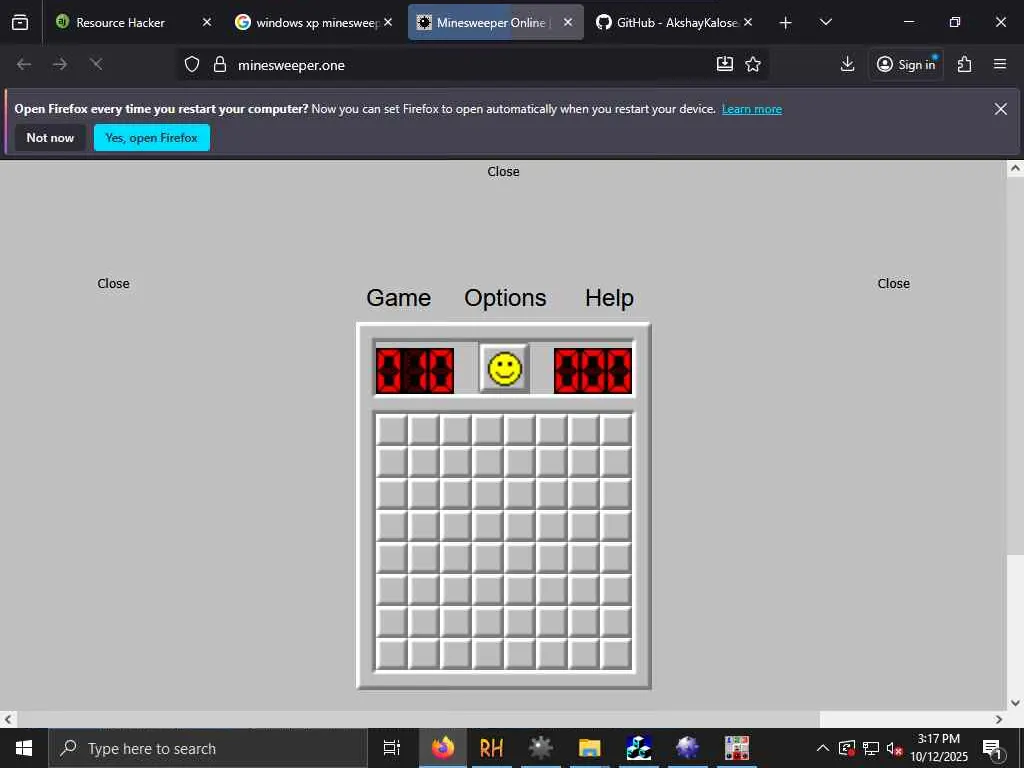Click the install site as app icon
Viewport: 1024px width, 768px height.
pyautogui.click(x=725, y=64)
